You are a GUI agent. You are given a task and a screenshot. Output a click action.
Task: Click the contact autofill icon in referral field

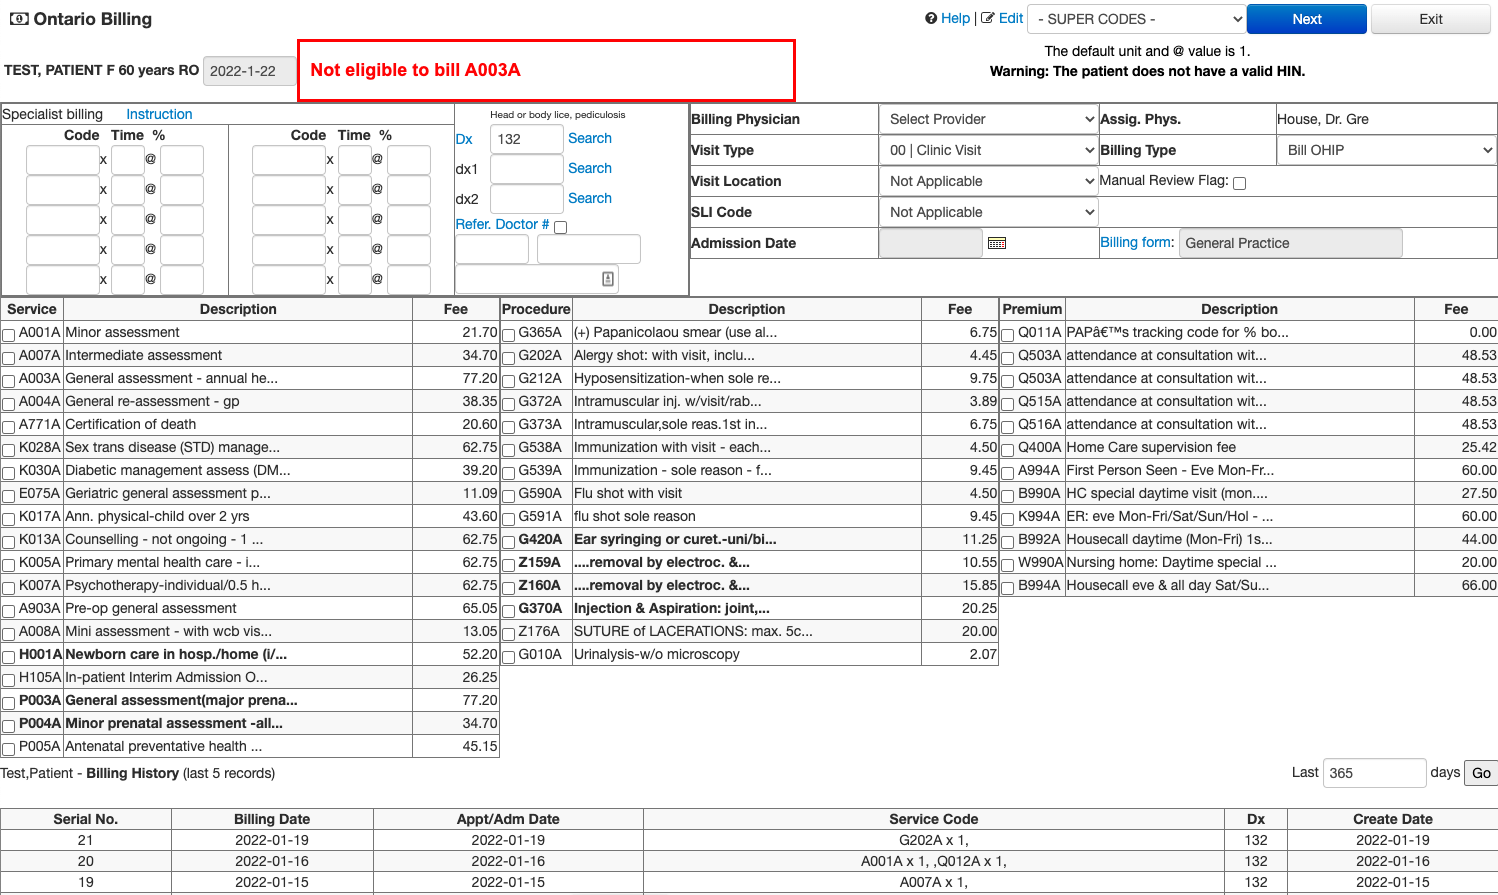[607, 279]
